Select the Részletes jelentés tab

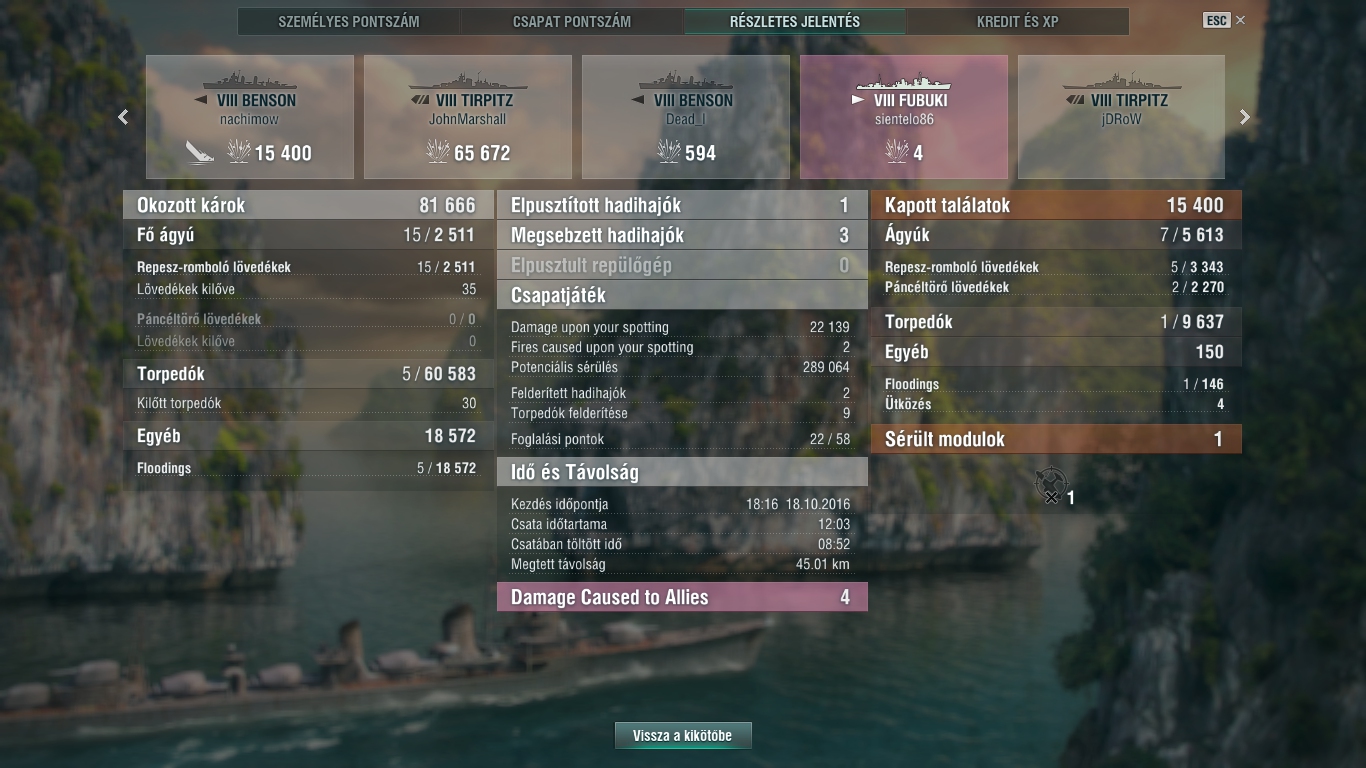point(795,21)
